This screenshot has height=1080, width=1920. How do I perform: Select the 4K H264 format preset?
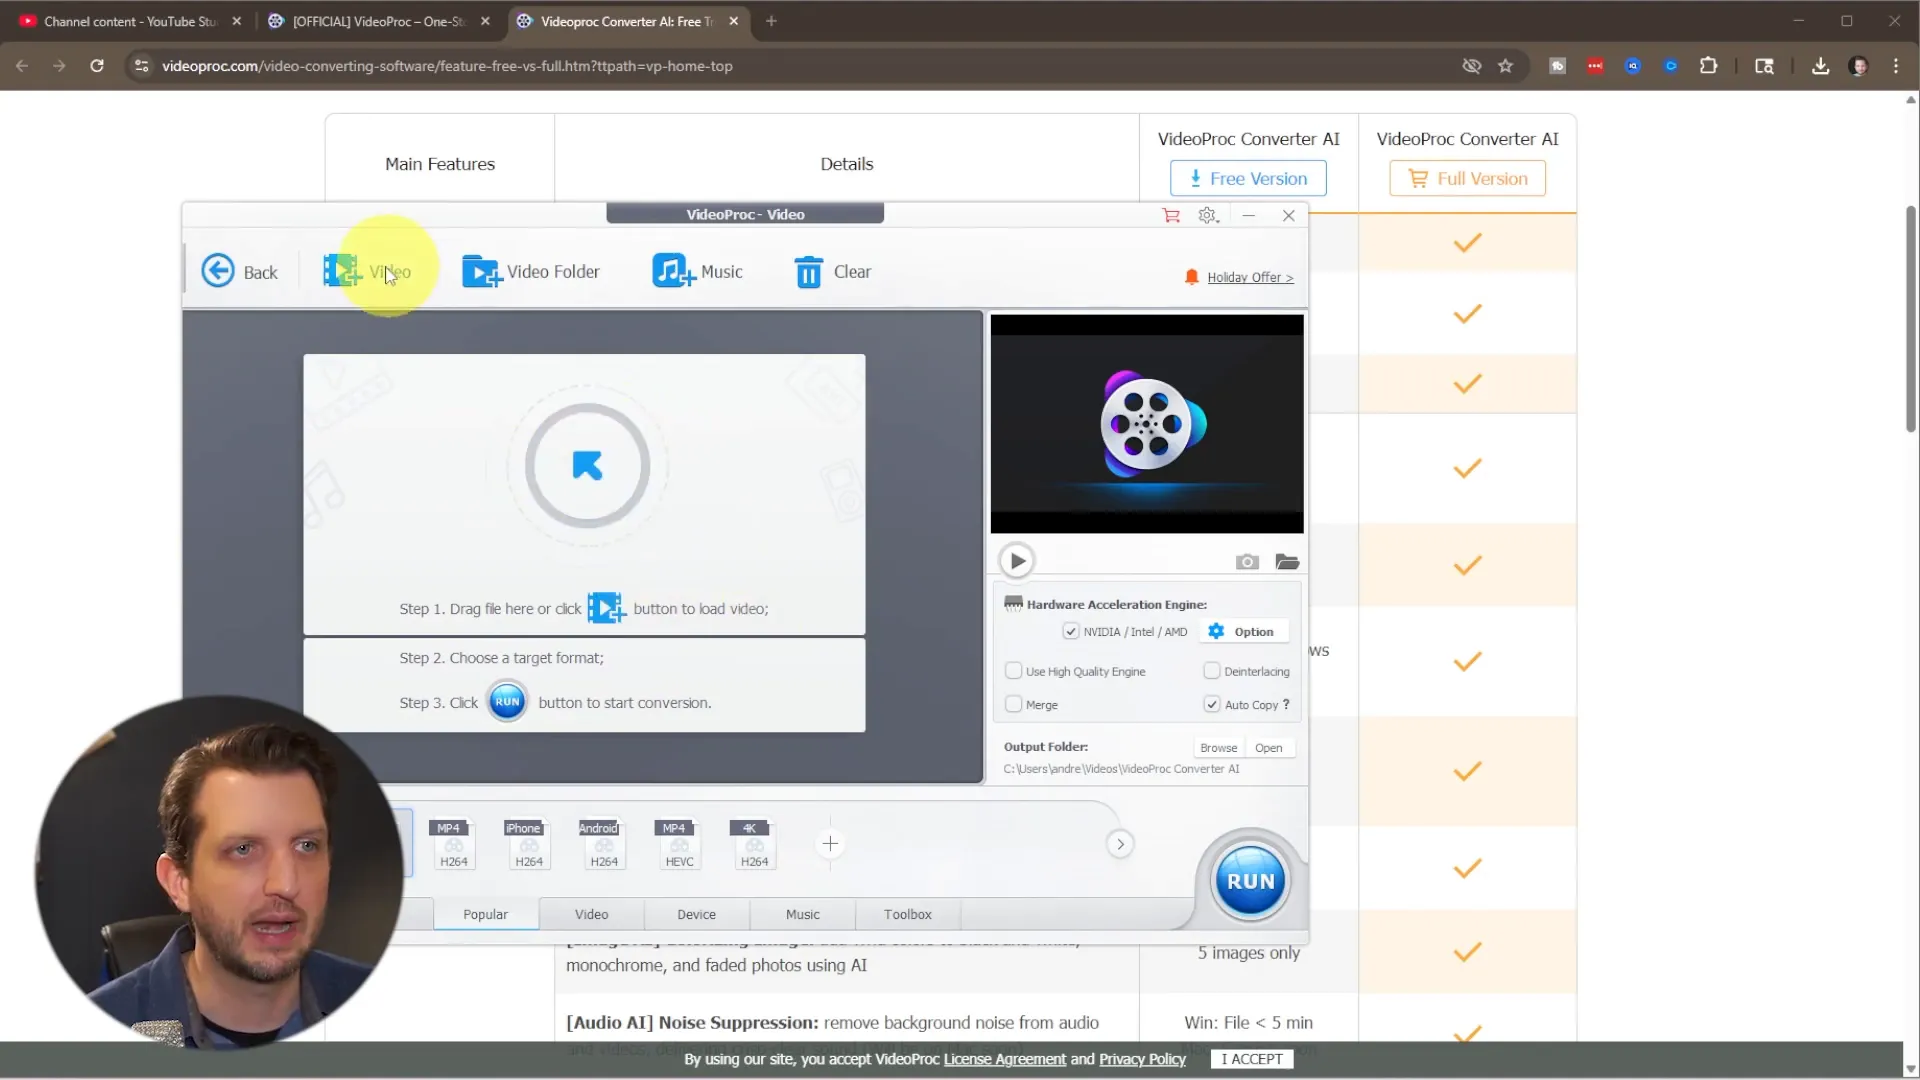pyautogui.click(x=754, y=844)
